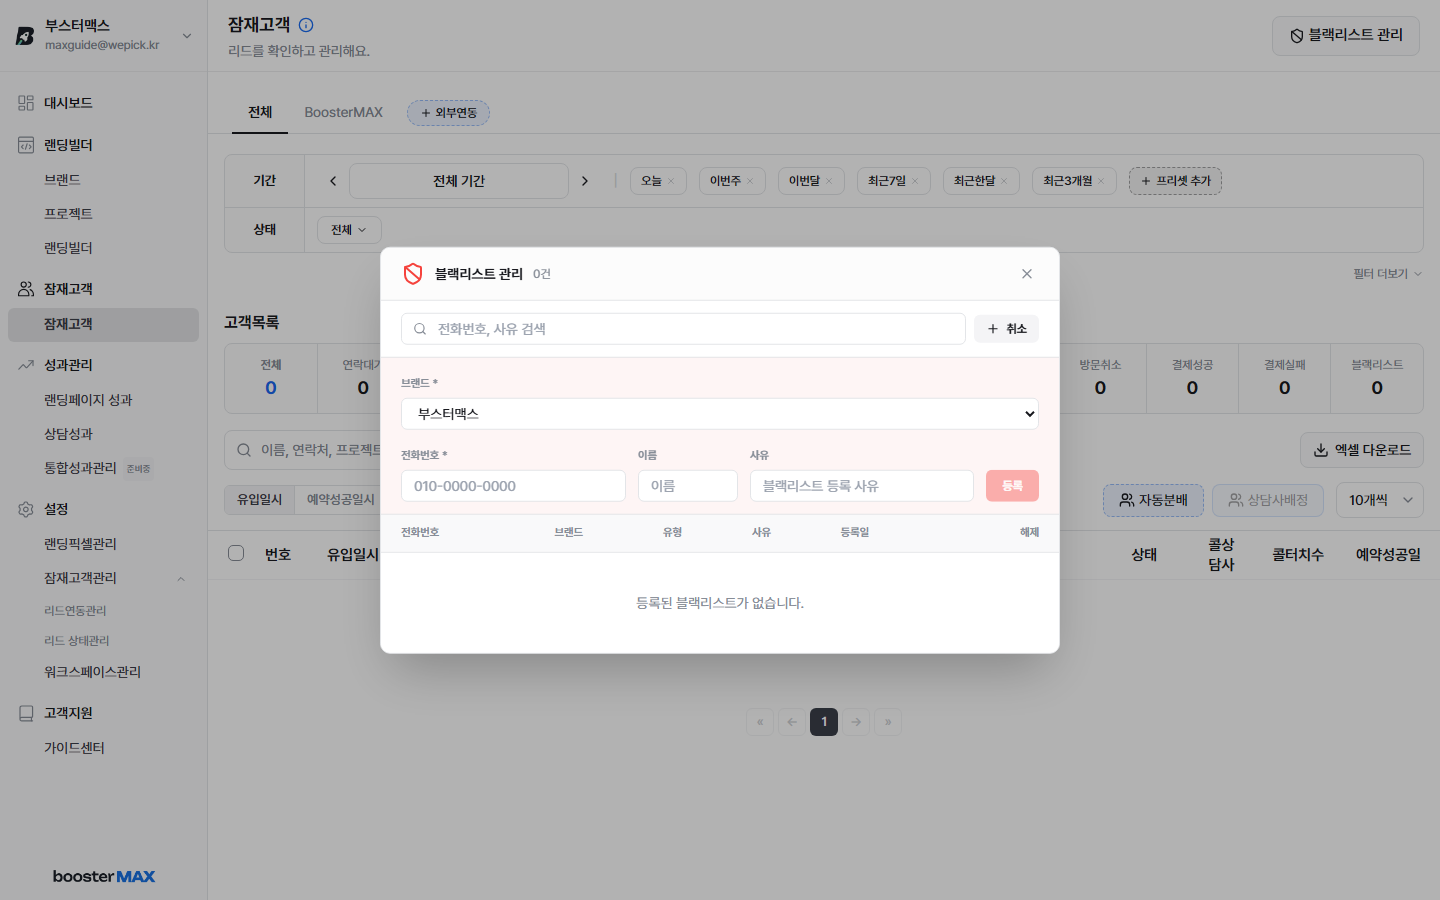Open the 상태 전체 dropdown
This screenshot has width=1440, height=900.
coord(349,230)
